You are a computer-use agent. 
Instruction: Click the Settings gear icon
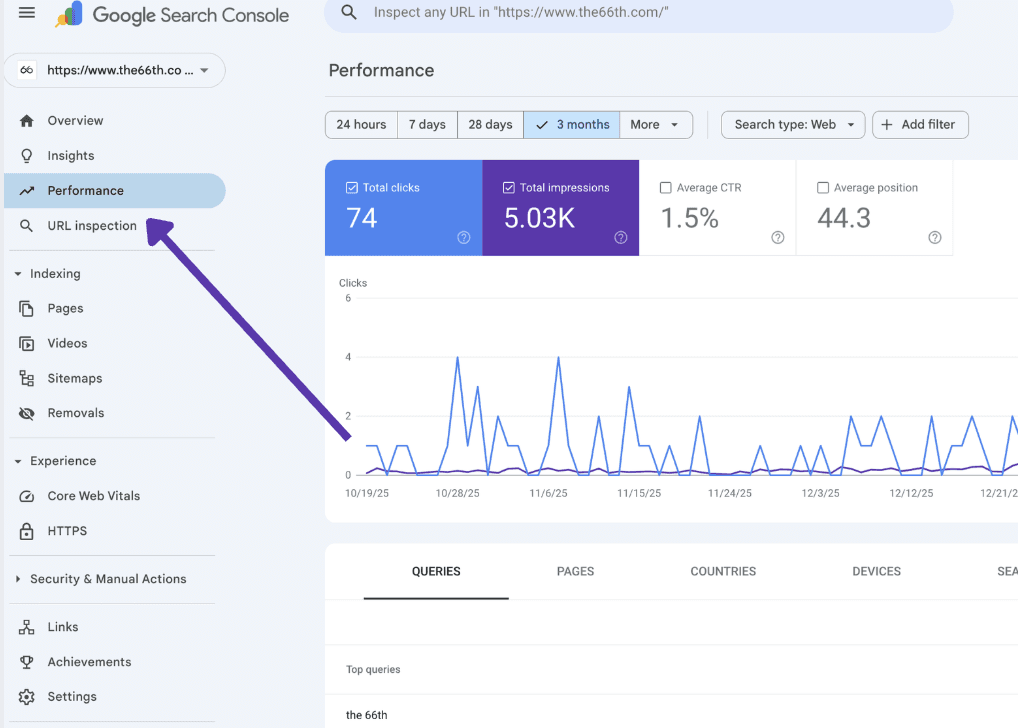click(x=27, y=697)
